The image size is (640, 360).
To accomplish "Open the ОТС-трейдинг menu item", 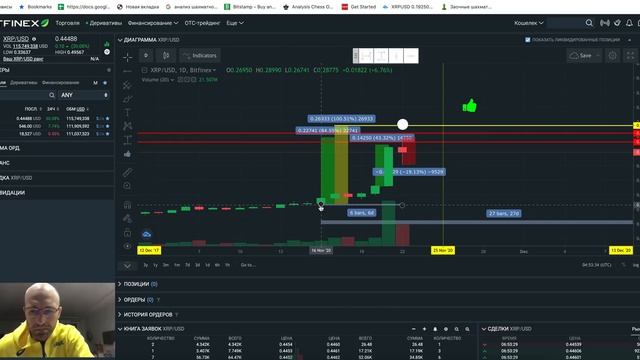I will (202, 23).
